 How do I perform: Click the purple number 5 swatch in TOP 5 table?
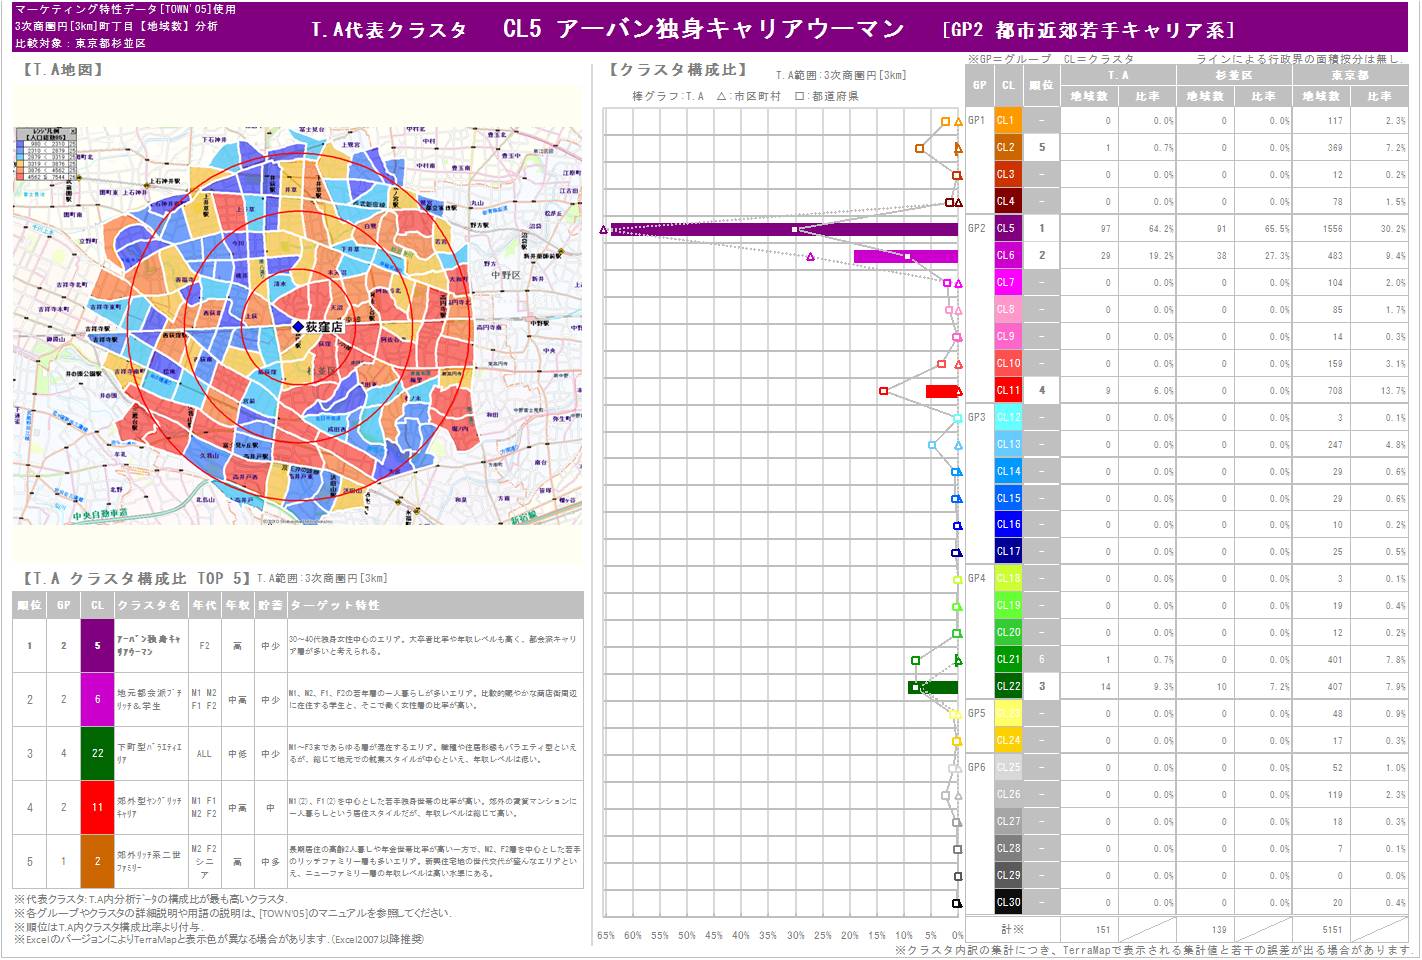[97, 646]
